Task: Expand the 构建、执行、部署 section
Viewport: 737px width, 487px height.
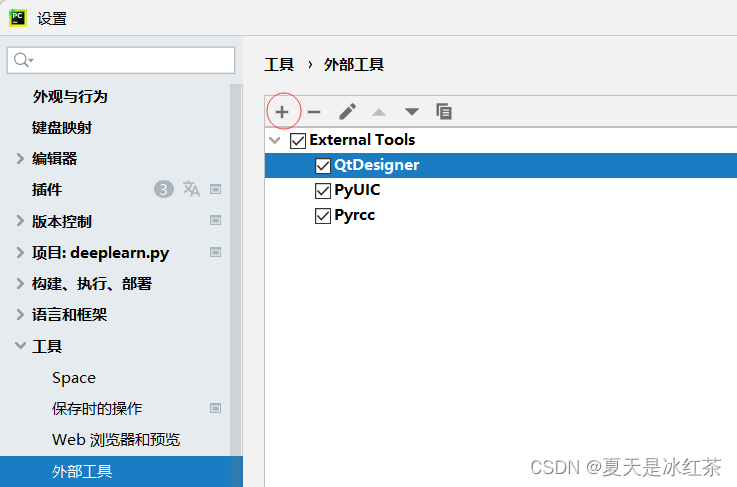Action: click(x=20, y=283)
